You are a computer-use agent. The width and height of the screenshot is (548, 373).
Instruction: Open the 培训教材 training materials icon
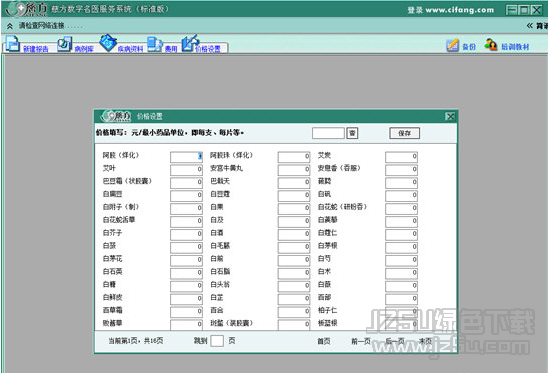click(x=491, y=45)
